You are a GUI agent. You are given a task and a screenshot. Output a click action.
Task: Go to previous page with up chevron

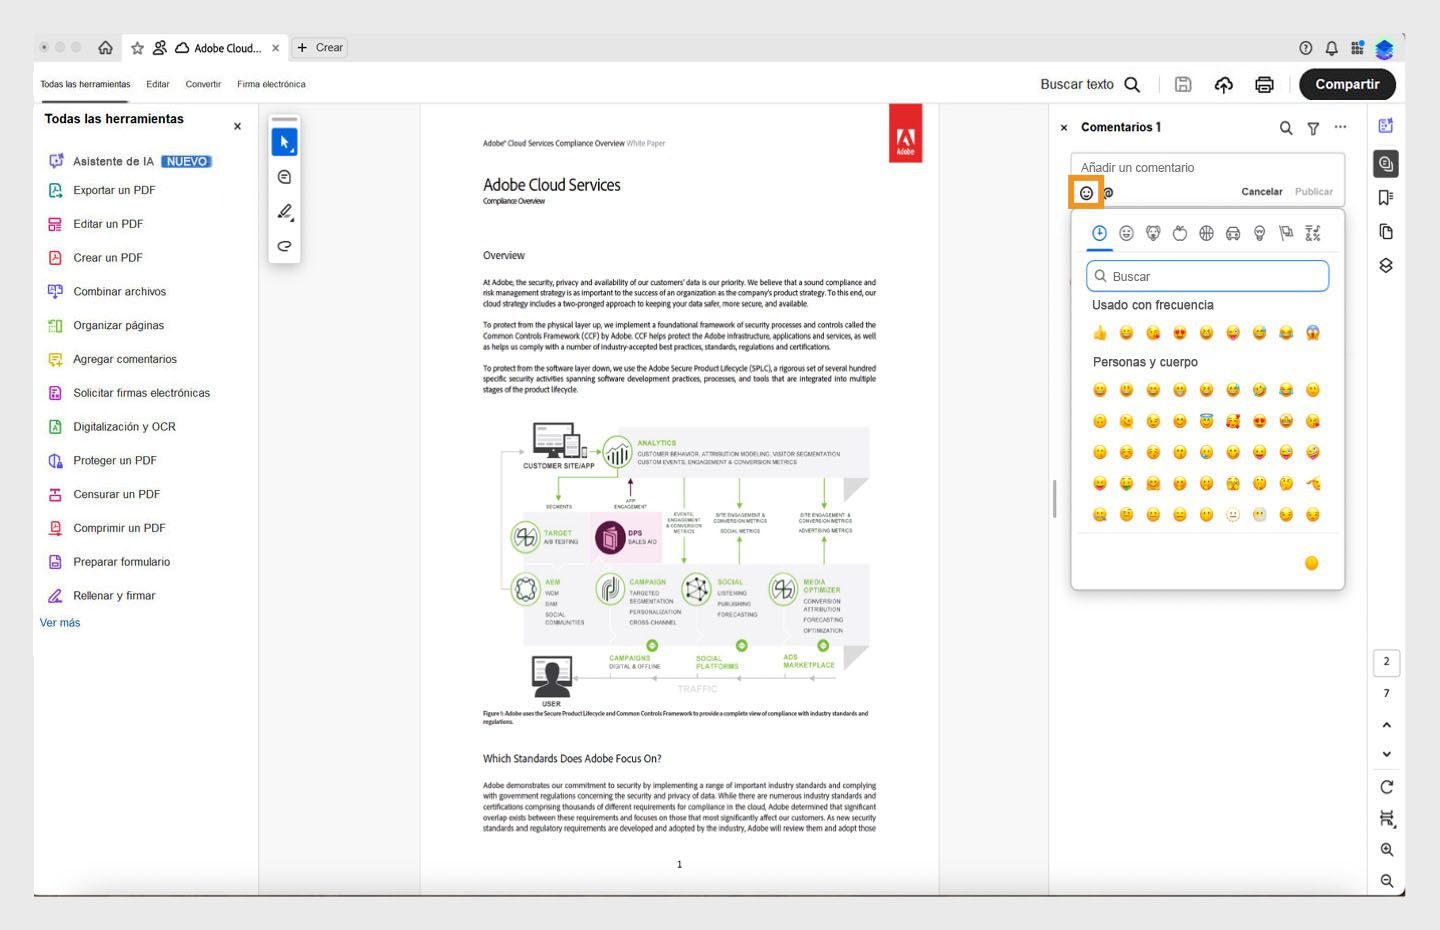tap(1386, 725)
